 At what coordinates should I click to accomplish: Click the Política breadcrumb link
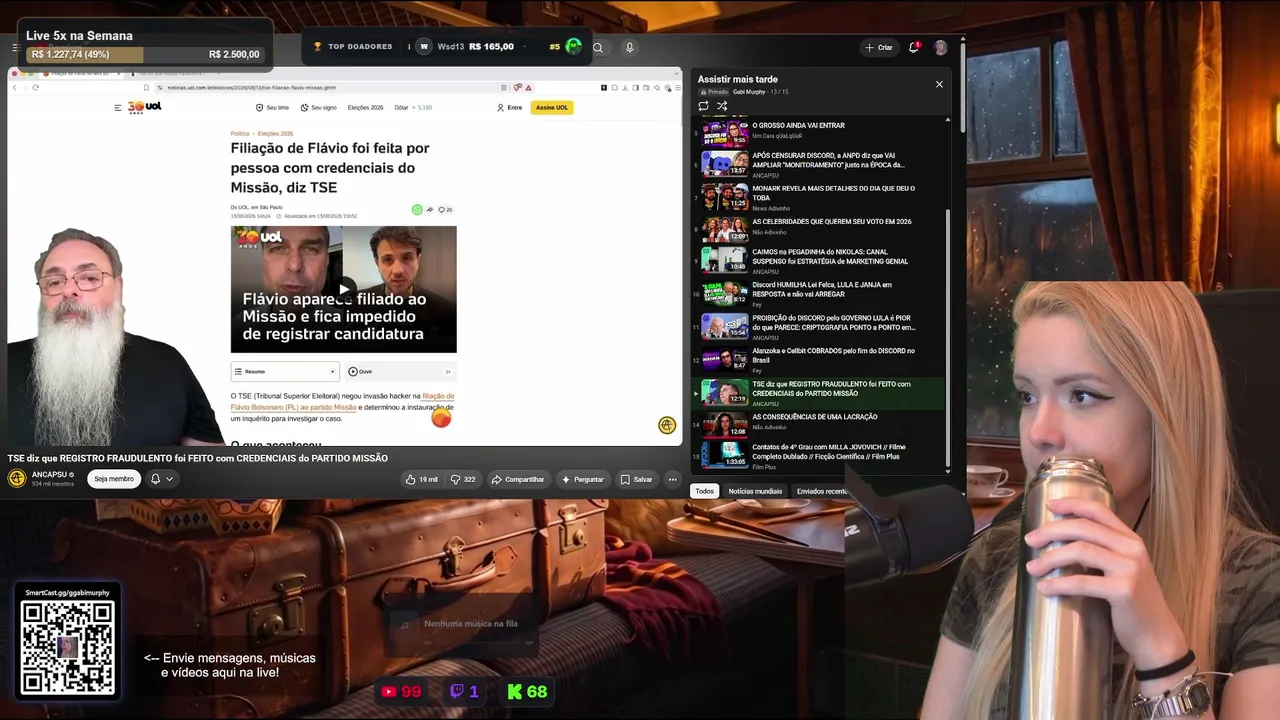coord(240,133)
